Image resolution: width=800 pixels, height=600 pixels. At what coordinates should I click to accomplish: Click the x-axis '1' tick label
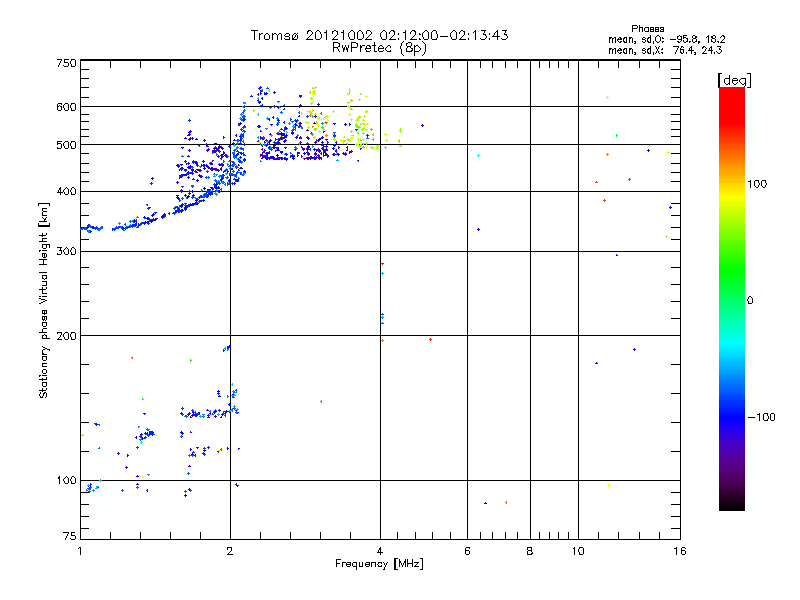[80, 551]
